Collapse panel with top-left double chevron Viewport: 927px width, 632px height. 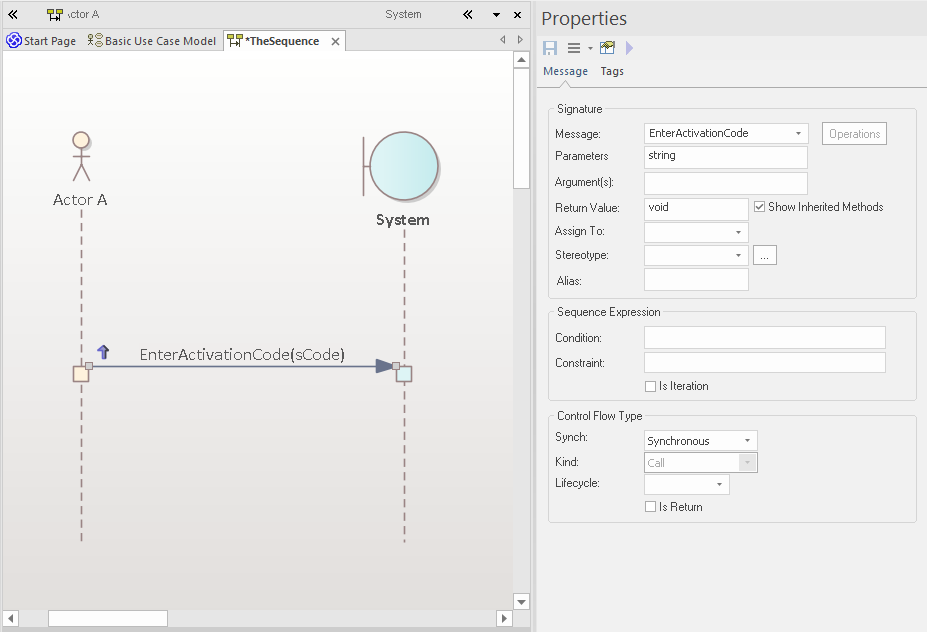click(13, 15)
